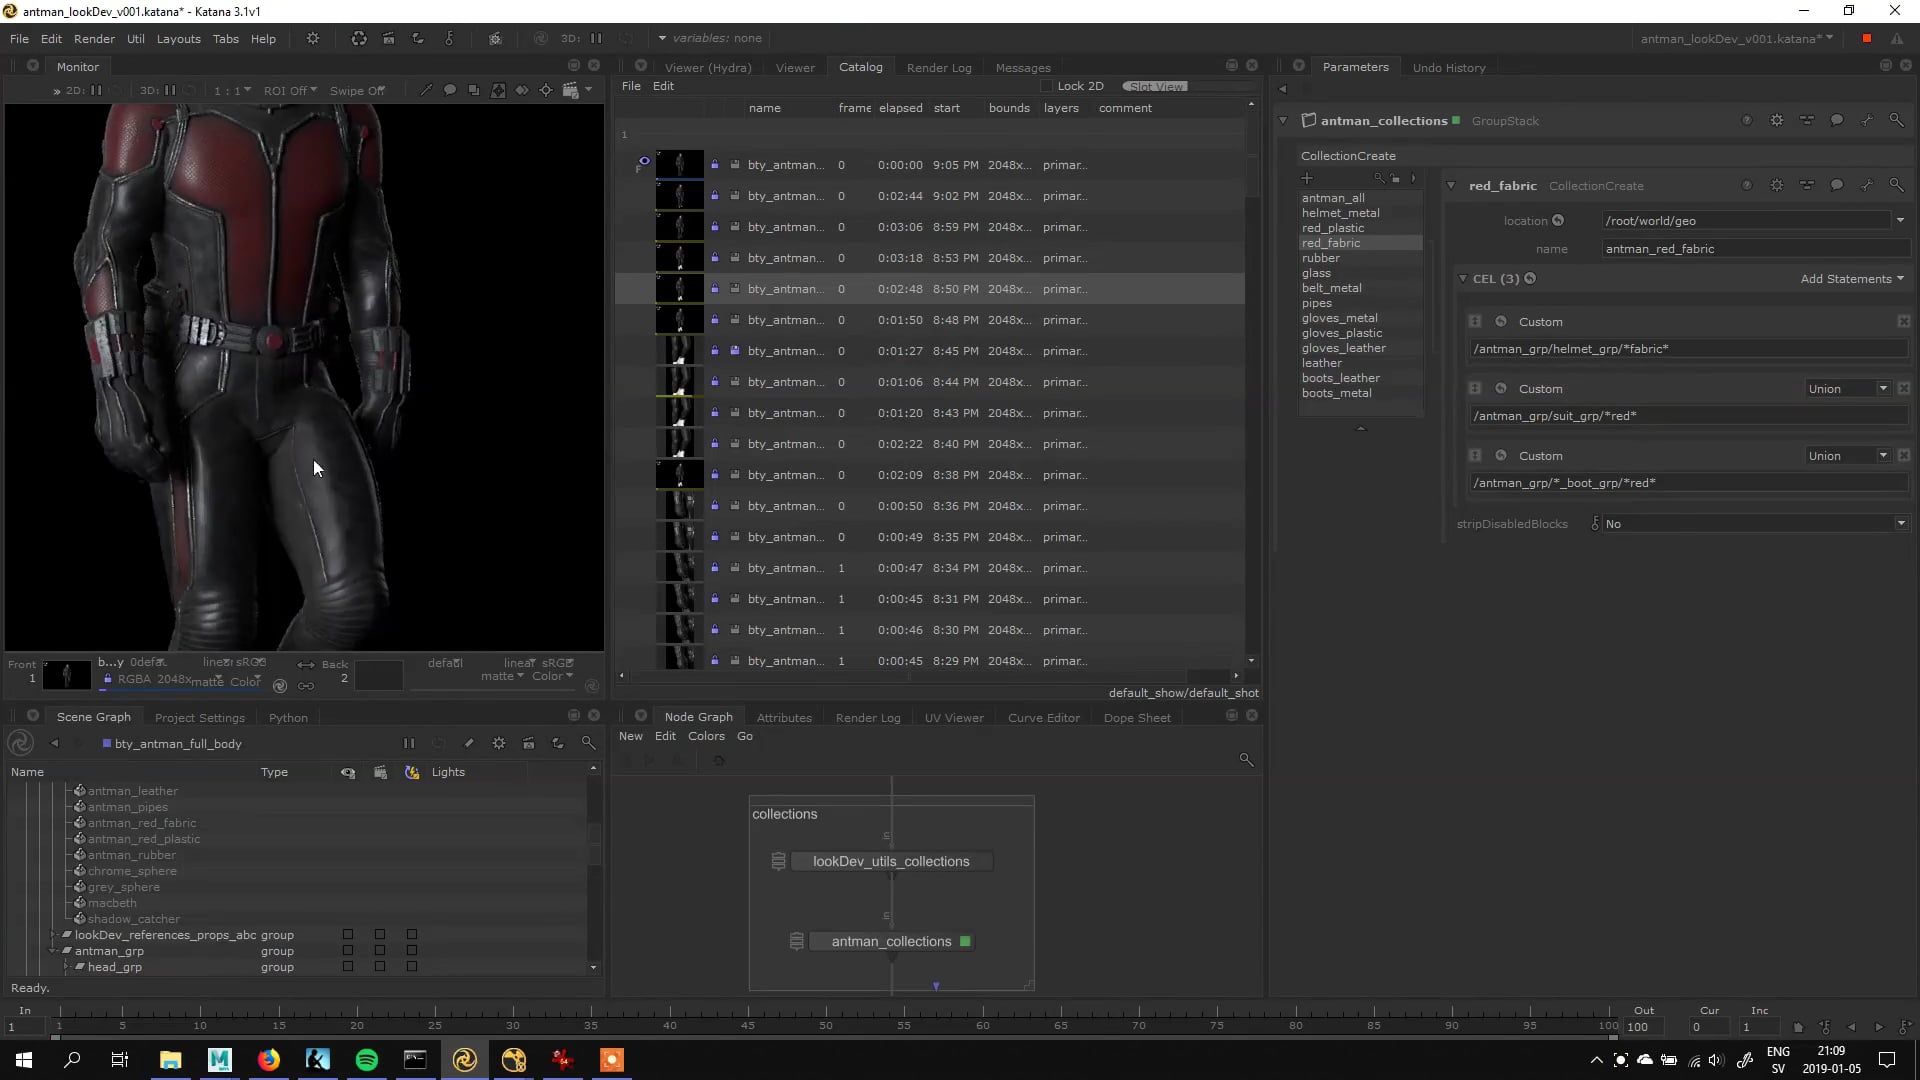Open the stripDisabledBlocks No dropdown
Screen dimensions: 1920x1080
click(x=1755, y=524)
